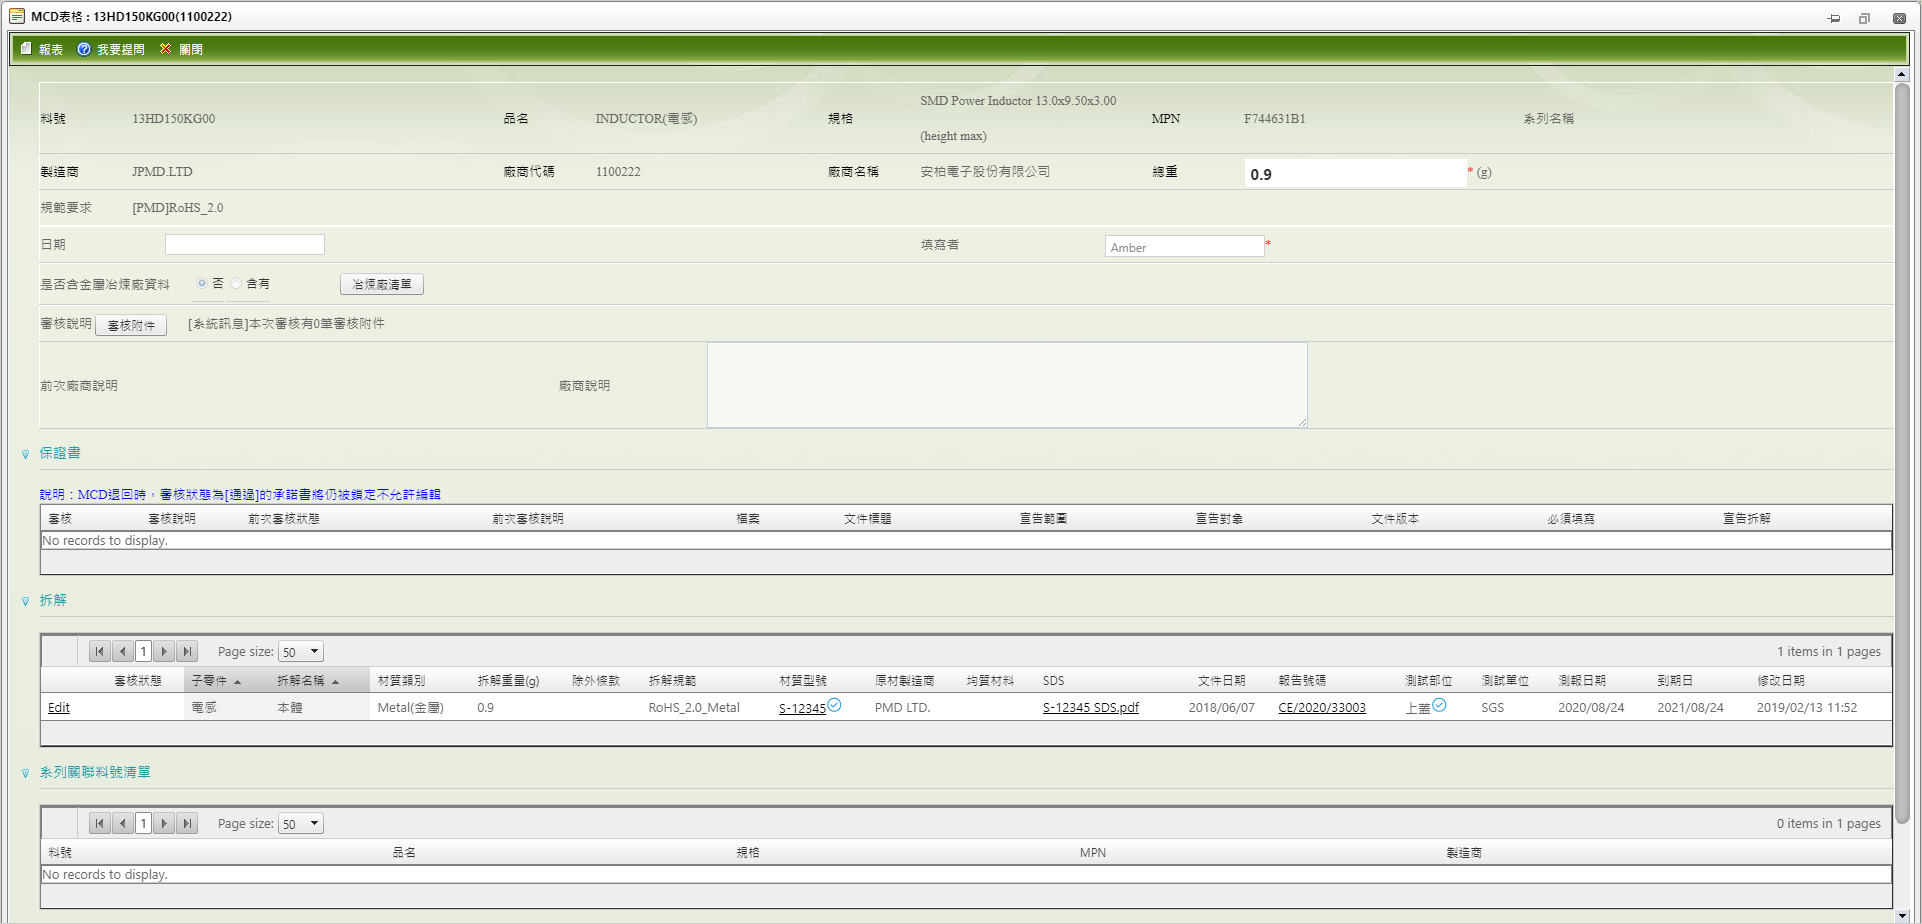Collapse the 系列關聯料號清單 section

point(26,773)
